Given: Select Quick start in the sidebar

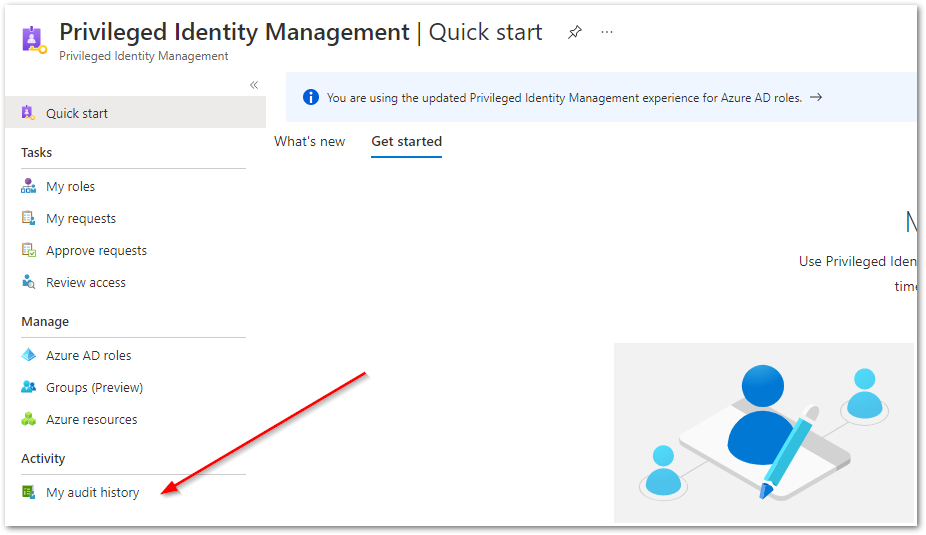Looking at the screenshot, I should coord(135,113).
